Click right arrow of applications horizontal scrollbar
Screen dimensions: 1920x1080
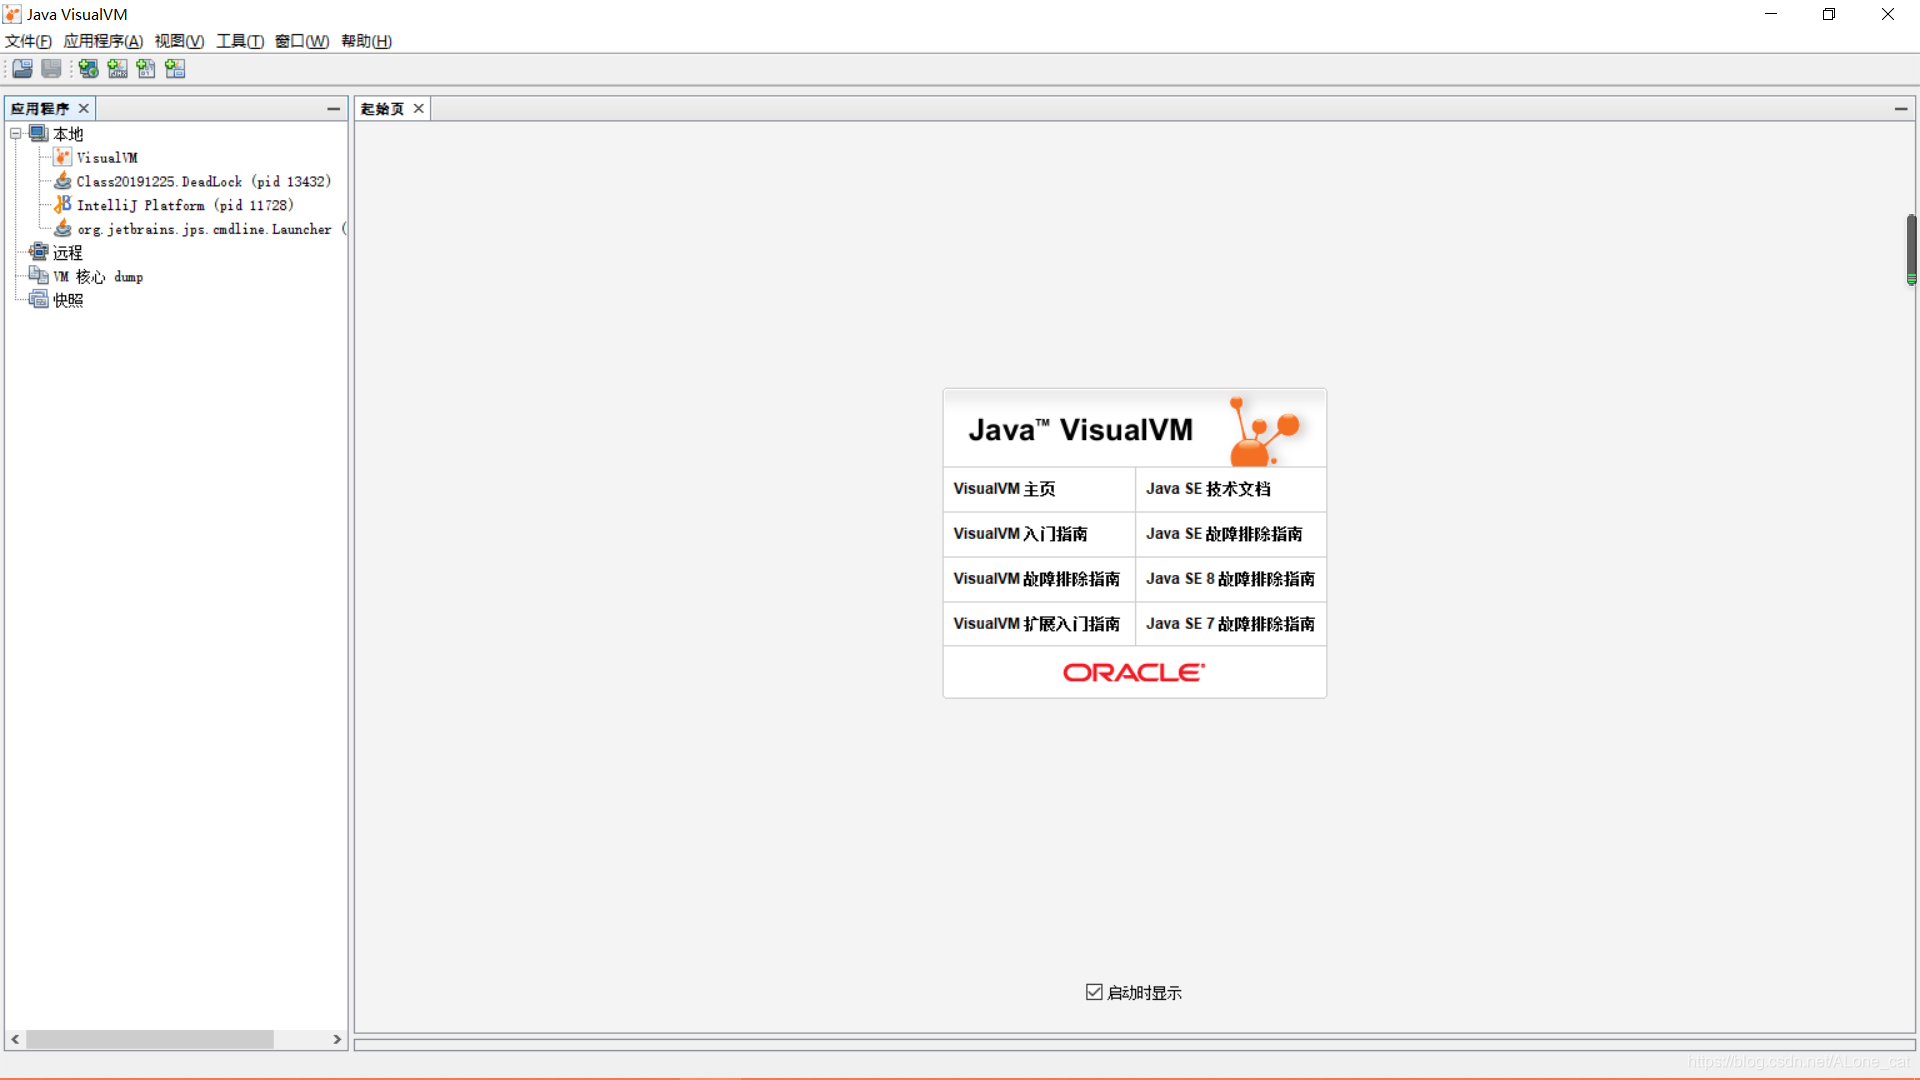click(337, 1040)
